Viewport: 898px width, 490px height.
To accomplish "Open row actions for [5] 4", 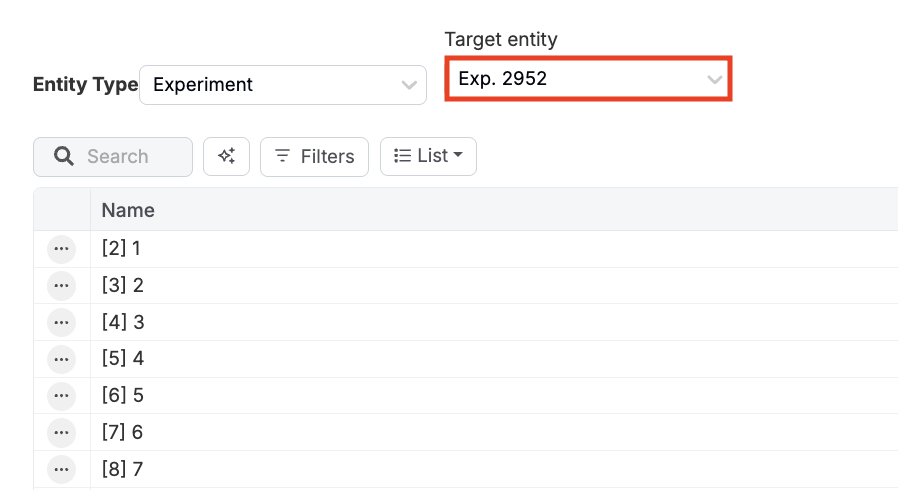I will point(61,358).
